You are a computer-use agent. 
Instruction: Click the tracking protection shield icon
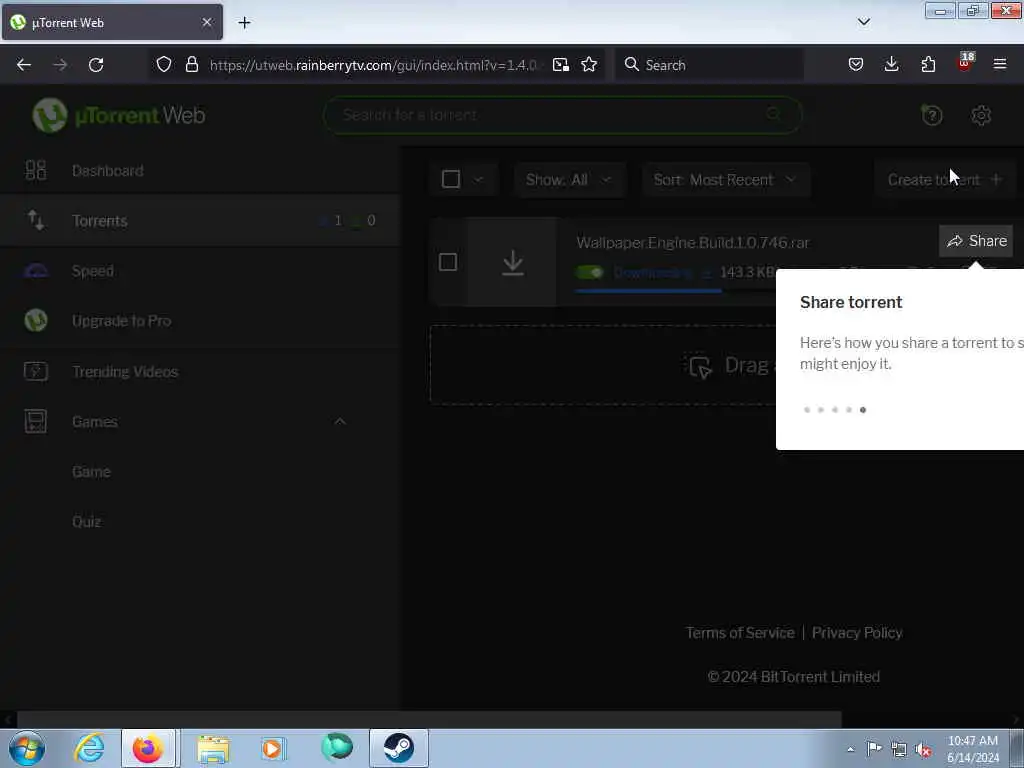(164, 64)
